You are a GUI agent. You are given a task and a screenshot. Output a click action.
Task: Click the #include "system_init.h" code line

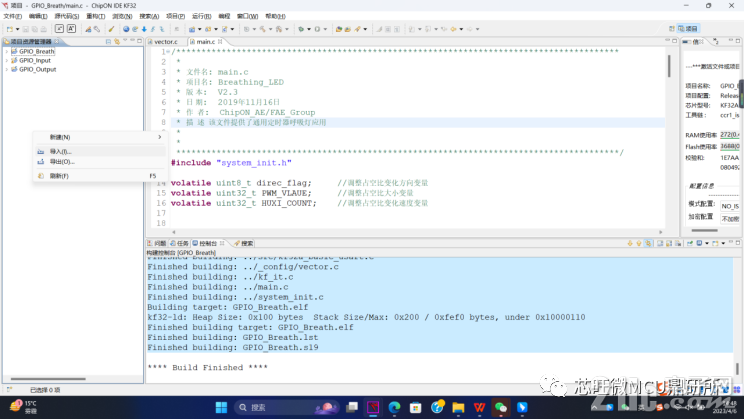tap(231, 163)
